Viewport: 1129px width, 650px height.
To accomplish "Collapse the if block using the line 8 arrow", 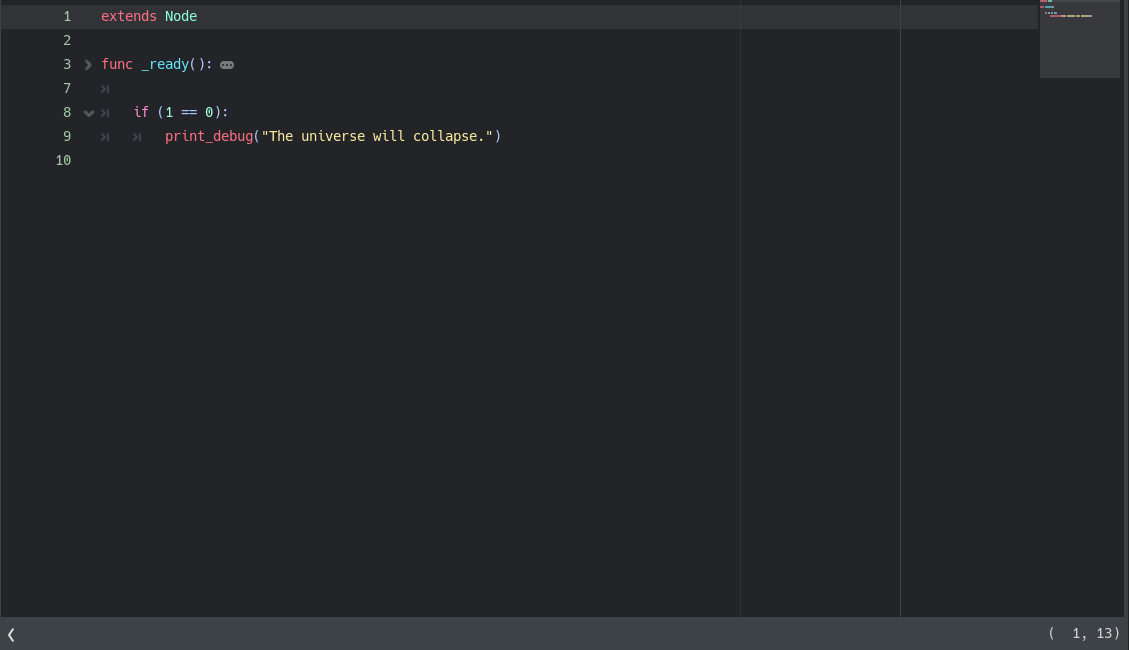I will click(x=88, y=112).
